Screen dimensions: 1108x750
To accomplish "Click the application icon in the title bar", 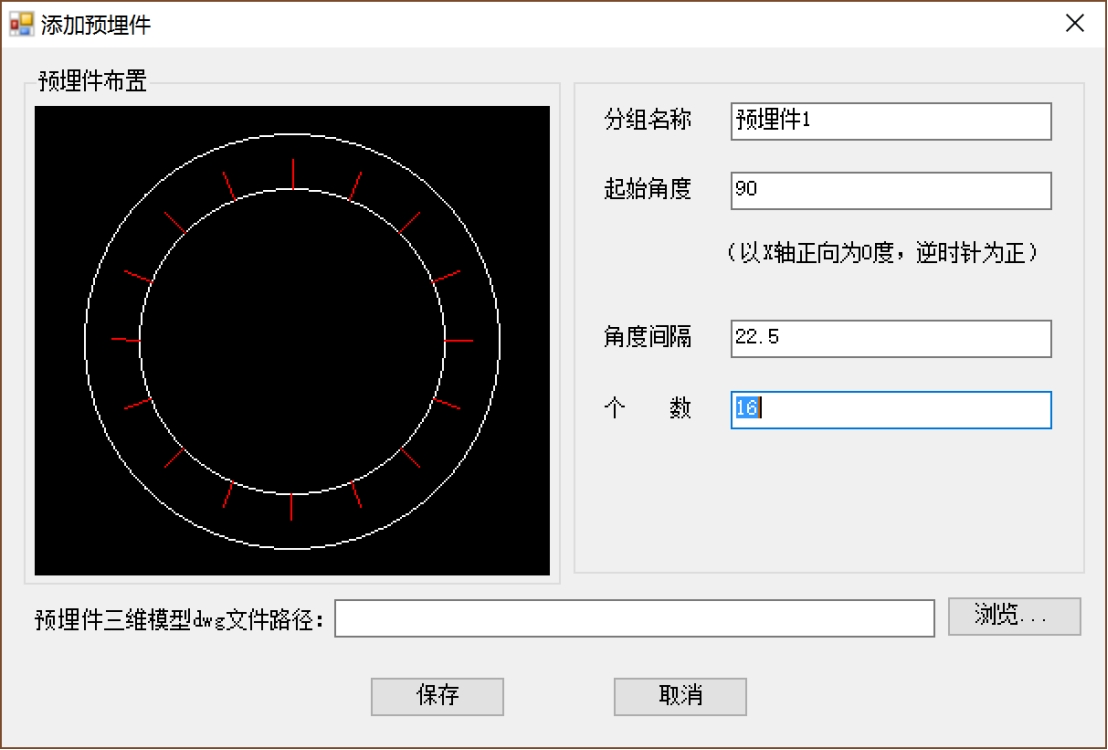I will (x=22, y=22).
